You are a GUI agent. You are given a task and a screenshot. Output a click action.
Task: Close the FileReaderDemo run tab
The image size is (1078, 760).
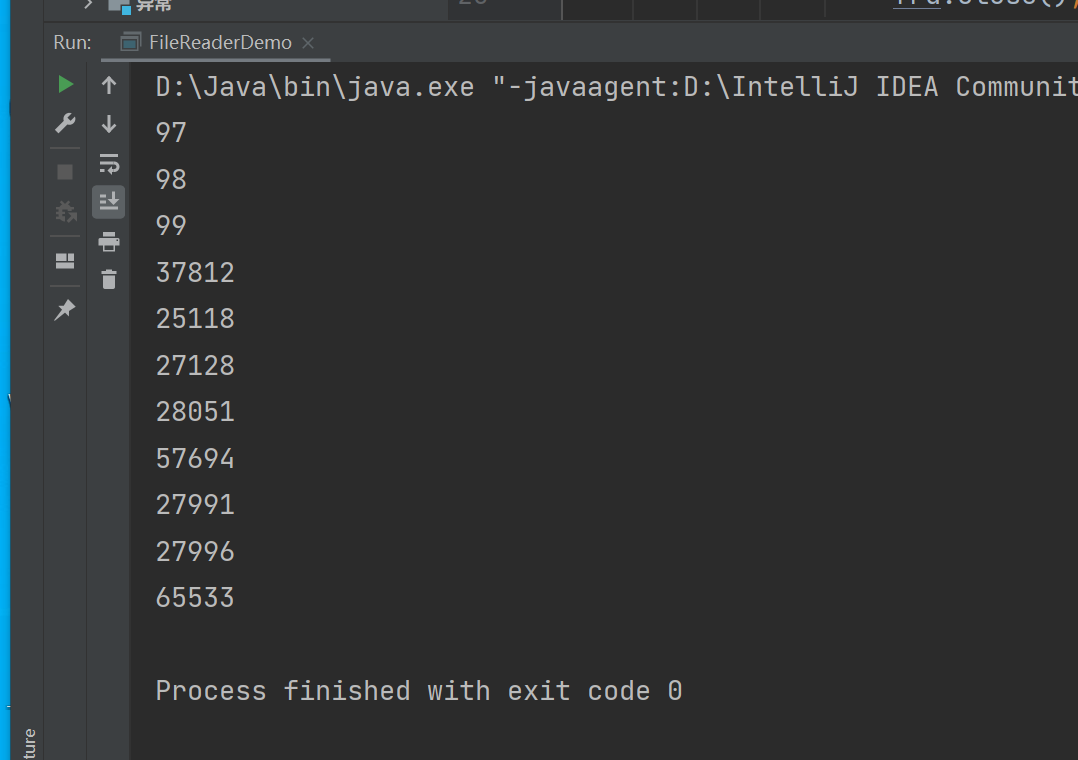308,43
